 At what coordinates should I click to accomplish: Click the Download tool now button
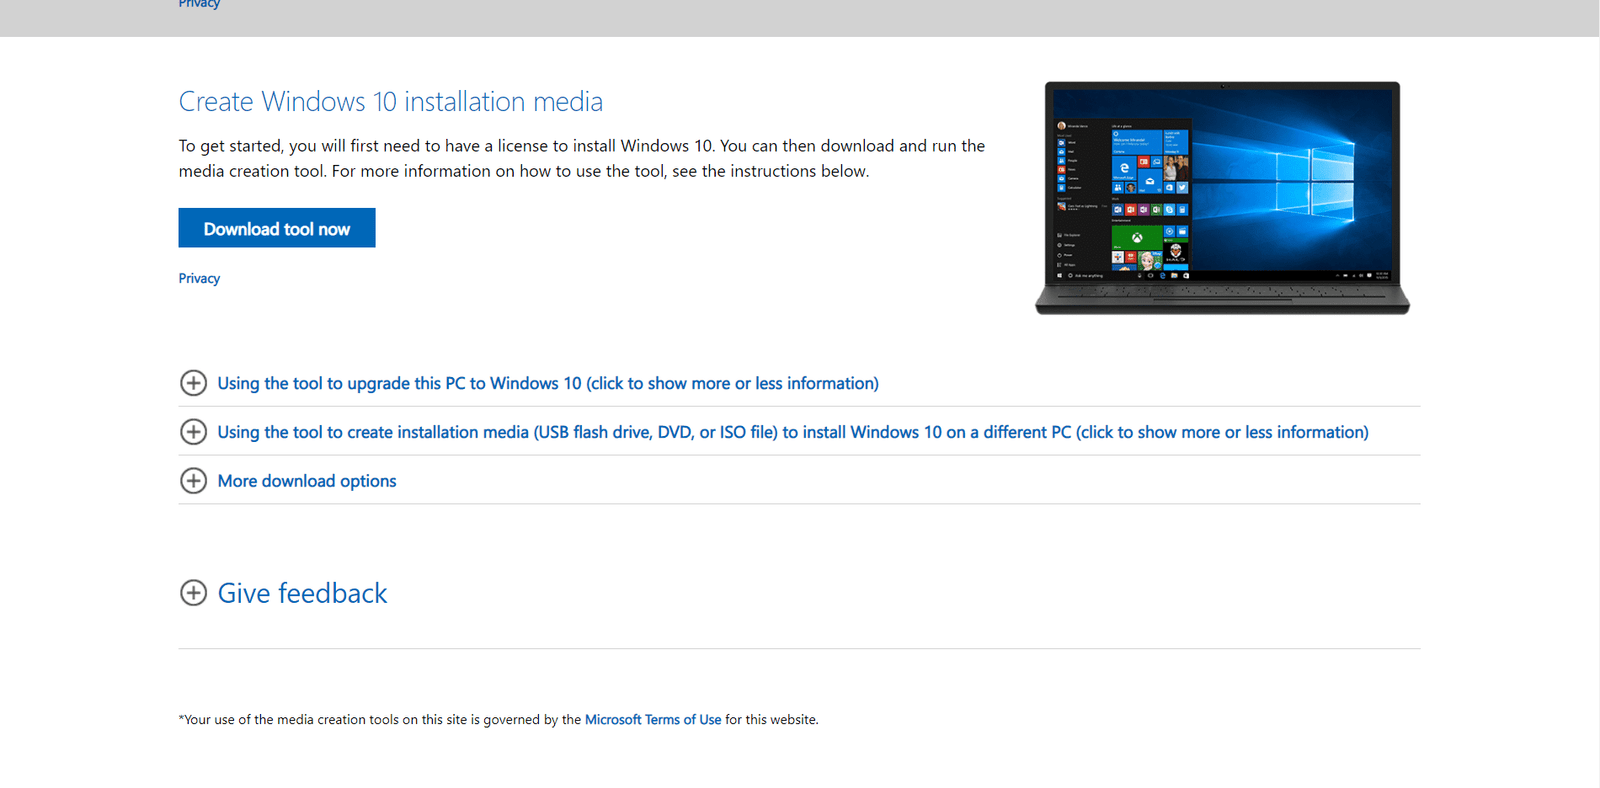(277, 228)
